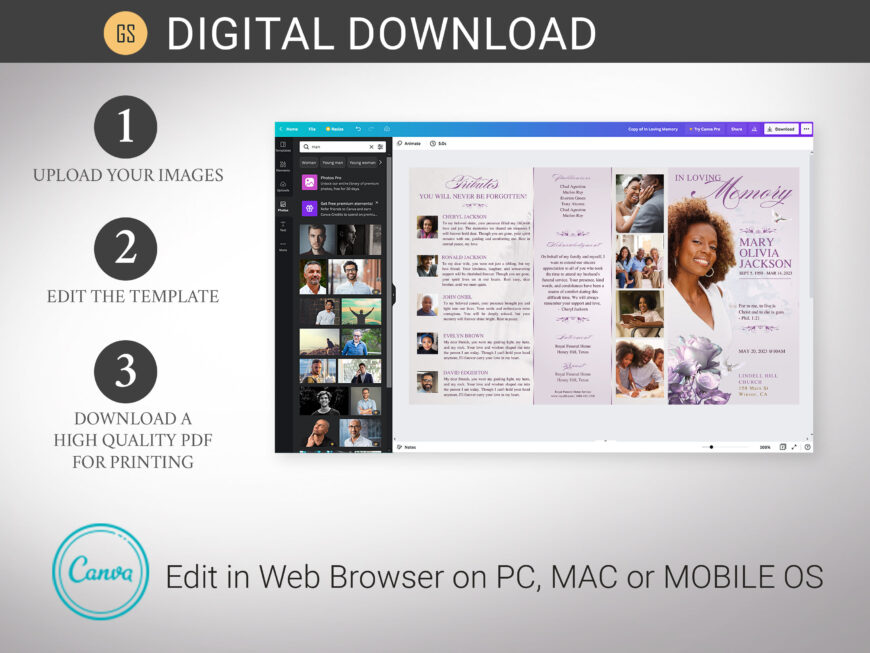Click the Undo arrow icon
Image resolution: width=870 pixels, height=653 pixels.
pos(358,129)
